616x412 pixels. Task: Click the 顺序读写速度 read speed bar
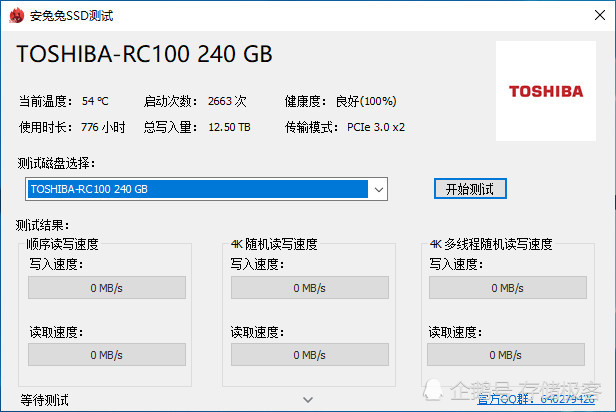point(107,355)
